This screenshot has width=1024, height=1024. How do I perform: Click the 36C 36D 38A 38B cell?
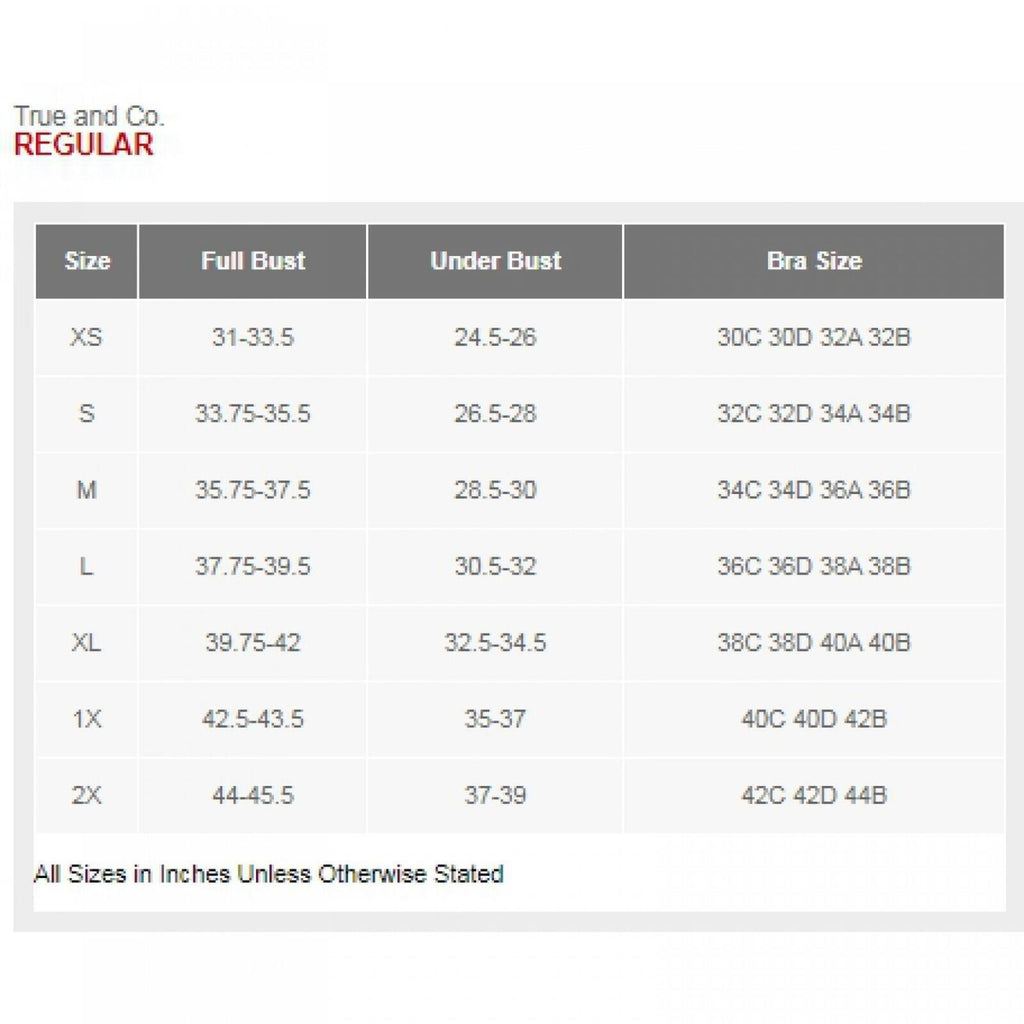coord(813,566)
